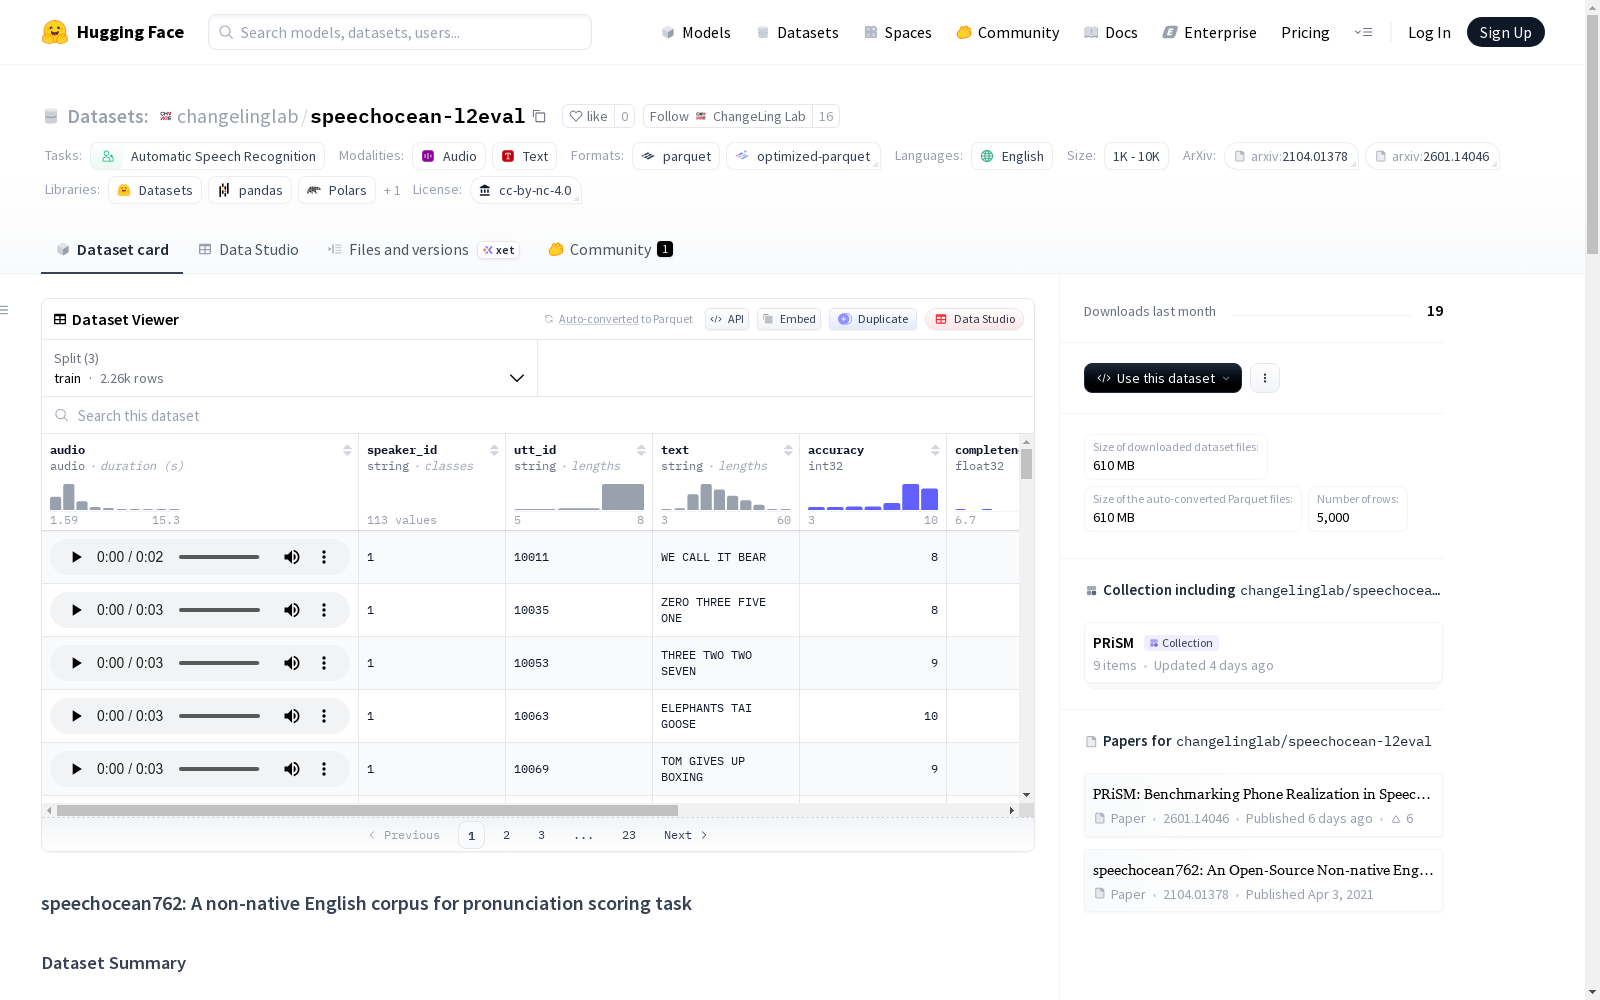Mute audio in row utt_id 10069
The height and width of the screenshot is (1000, 1600).
click(292, 769)
